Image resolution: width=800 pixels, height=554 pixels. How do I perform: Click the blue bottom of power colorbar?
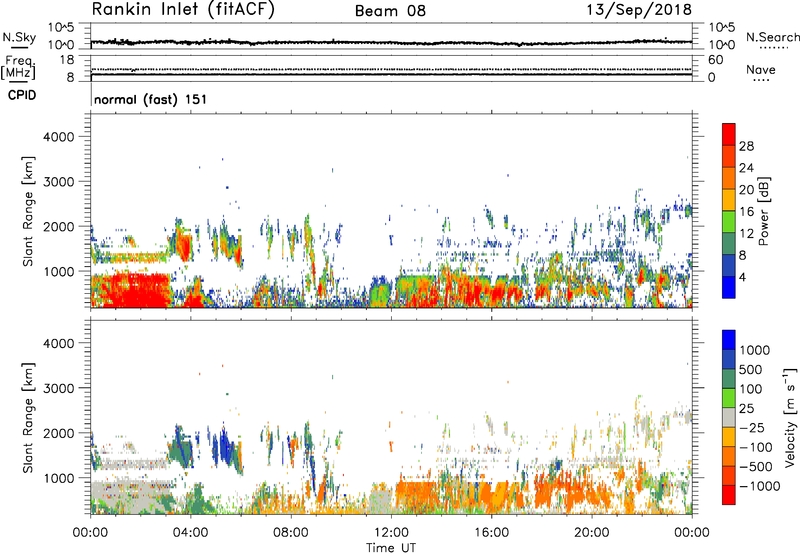729,287
